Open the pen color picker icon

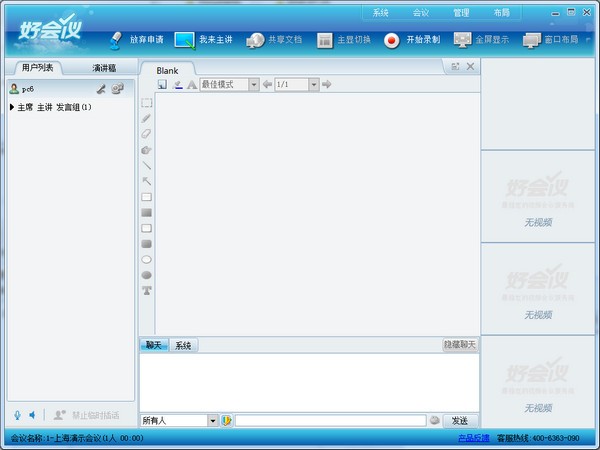pos(178,85)
